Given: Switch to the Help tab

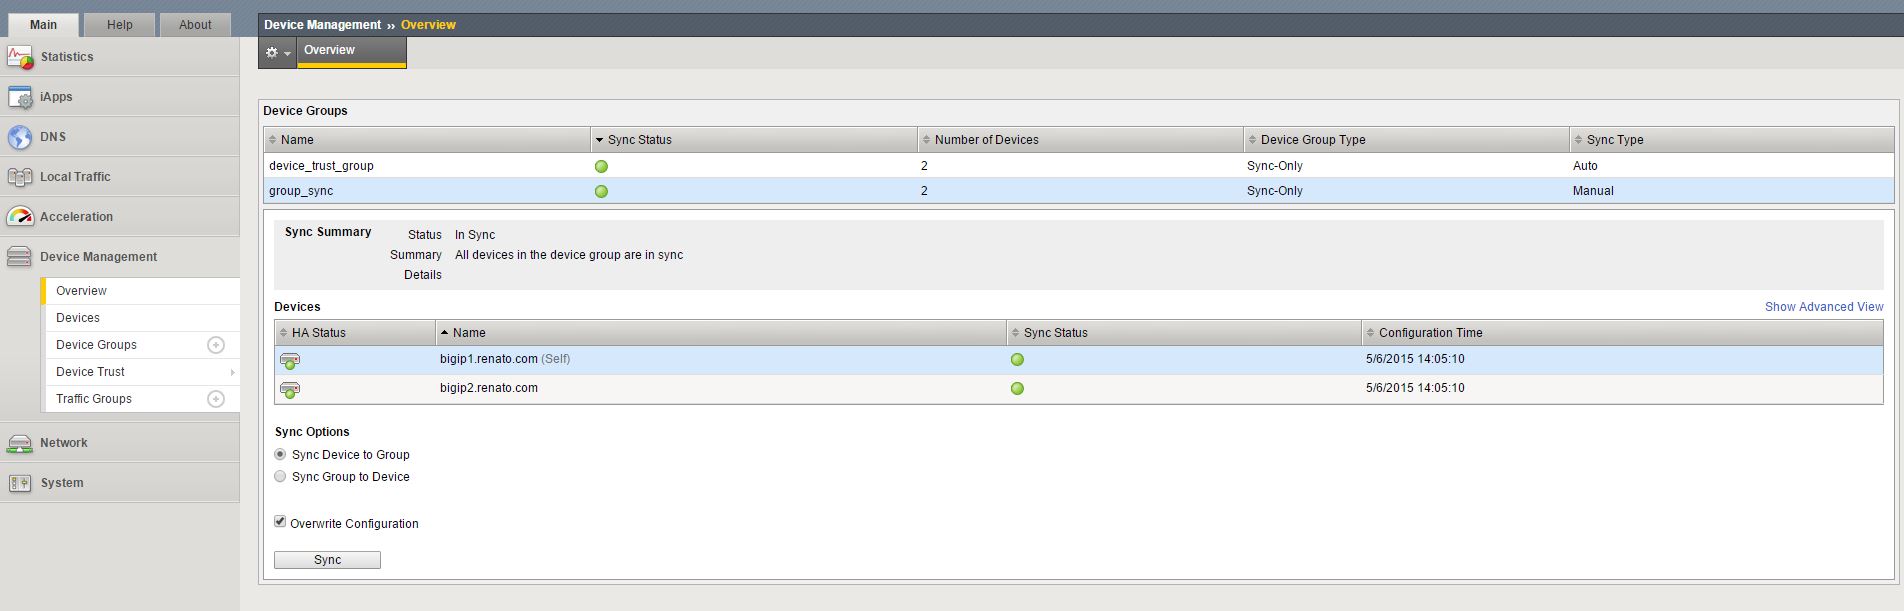Looking at the screenshot, I should click(x=119, y=25).
